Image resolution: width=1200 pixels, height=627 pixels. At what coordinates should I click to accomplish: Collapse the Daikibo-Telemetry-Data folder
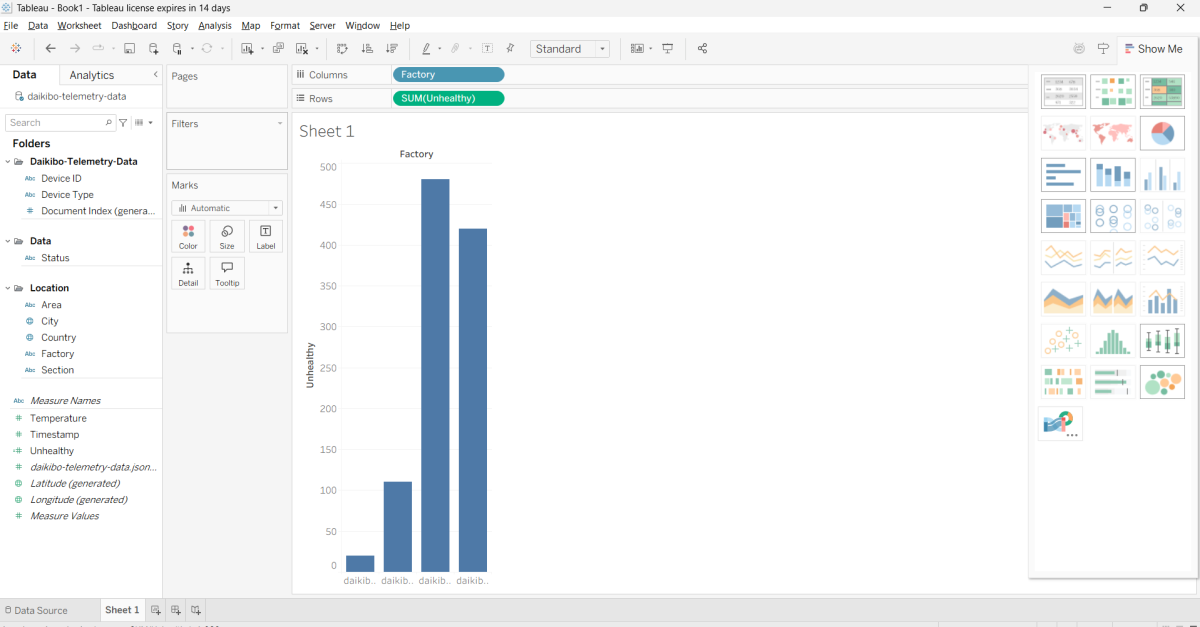click(x=8, y=161)
